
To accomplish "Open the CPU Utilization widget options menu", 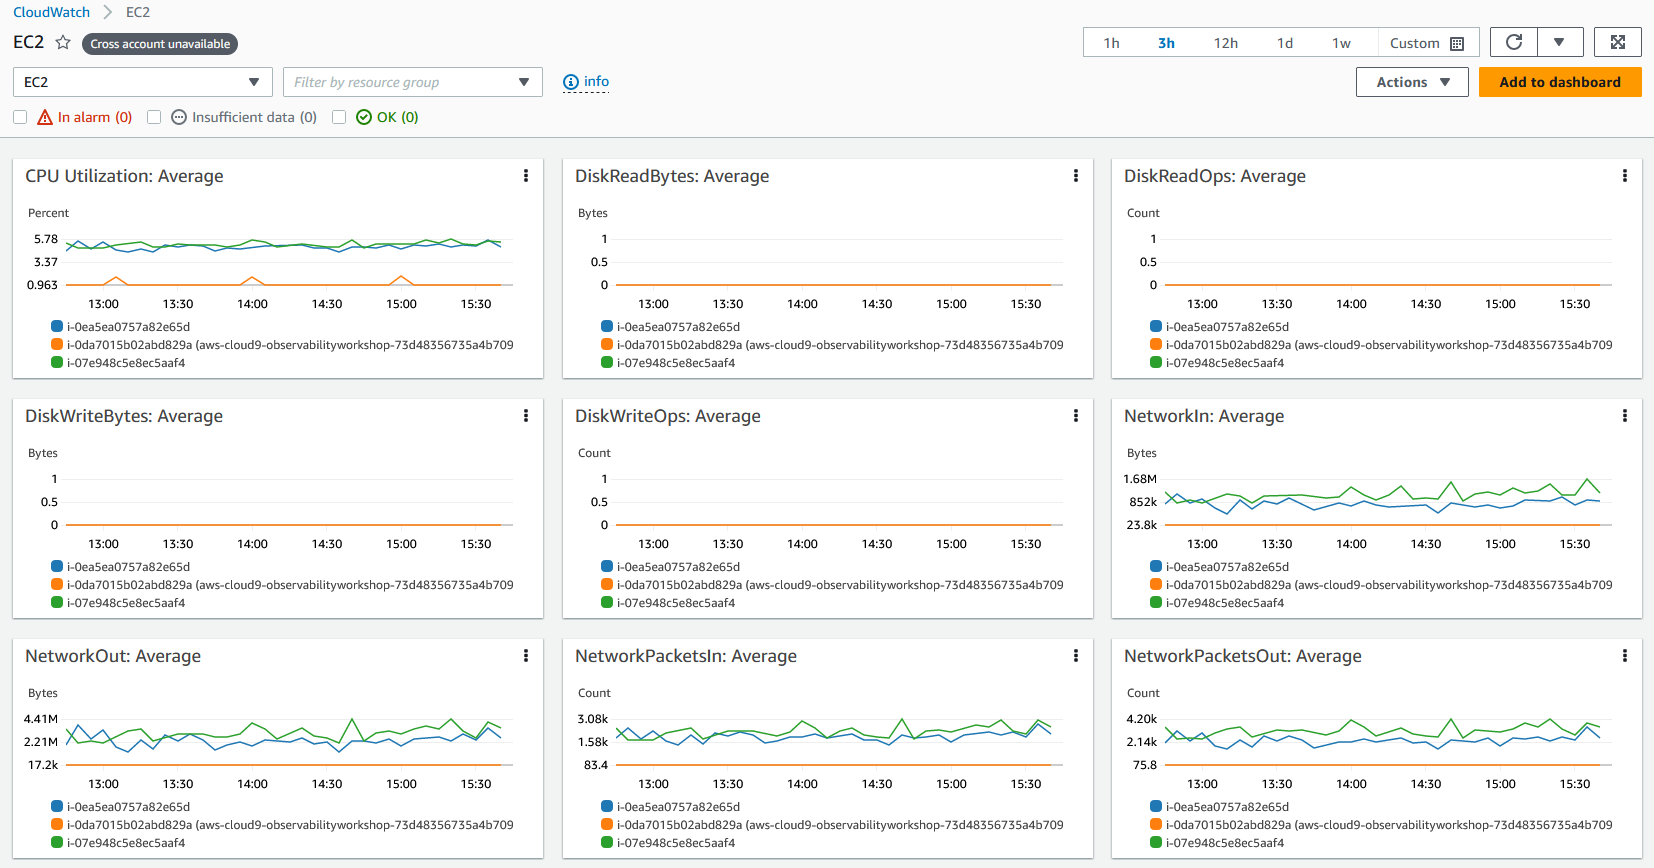I will (x=526, y=176).
